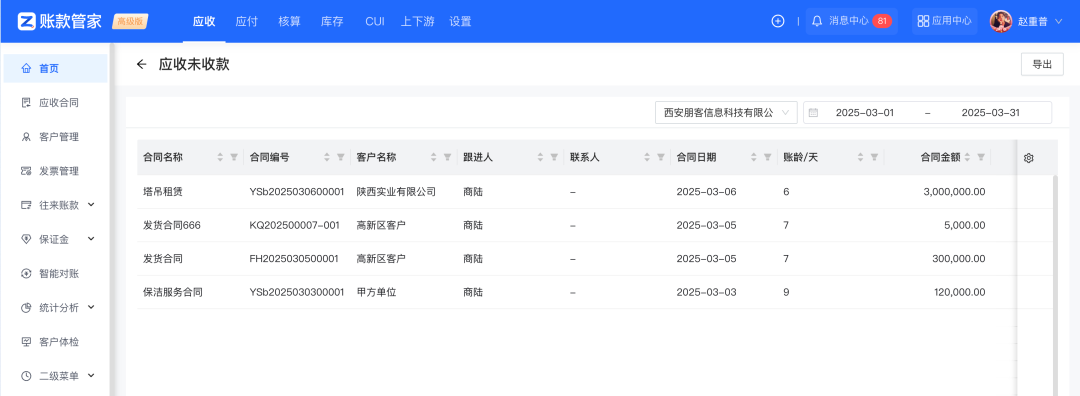Filter the 客户名称 column
The height and width of the screenshot is (396, 1080).
click(x=447, y=158)
